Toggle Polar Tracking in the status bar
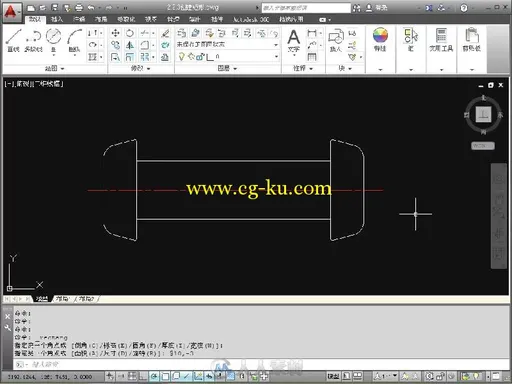This screenshot has height=384, width=512. point(154,376)
